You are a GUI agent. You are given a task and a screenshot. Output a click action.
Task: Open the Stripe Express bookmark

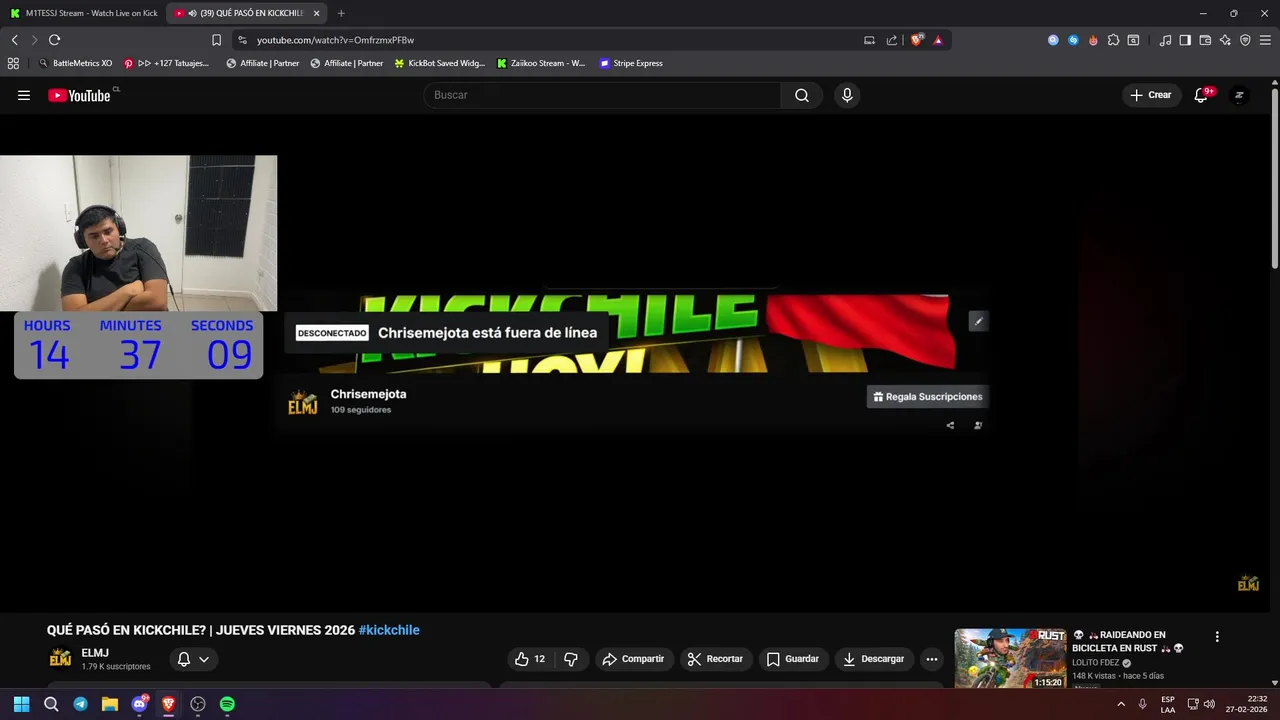pos(631,63)
